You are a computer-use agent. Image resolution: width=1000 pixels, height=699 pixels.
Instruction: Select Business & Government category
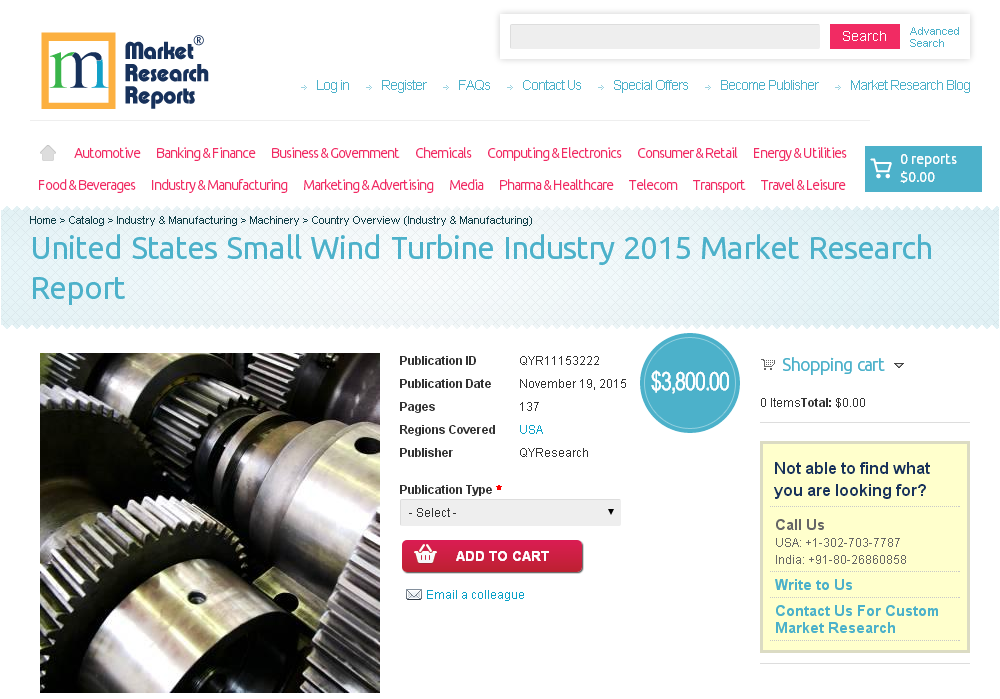click(x=335, y=153)
